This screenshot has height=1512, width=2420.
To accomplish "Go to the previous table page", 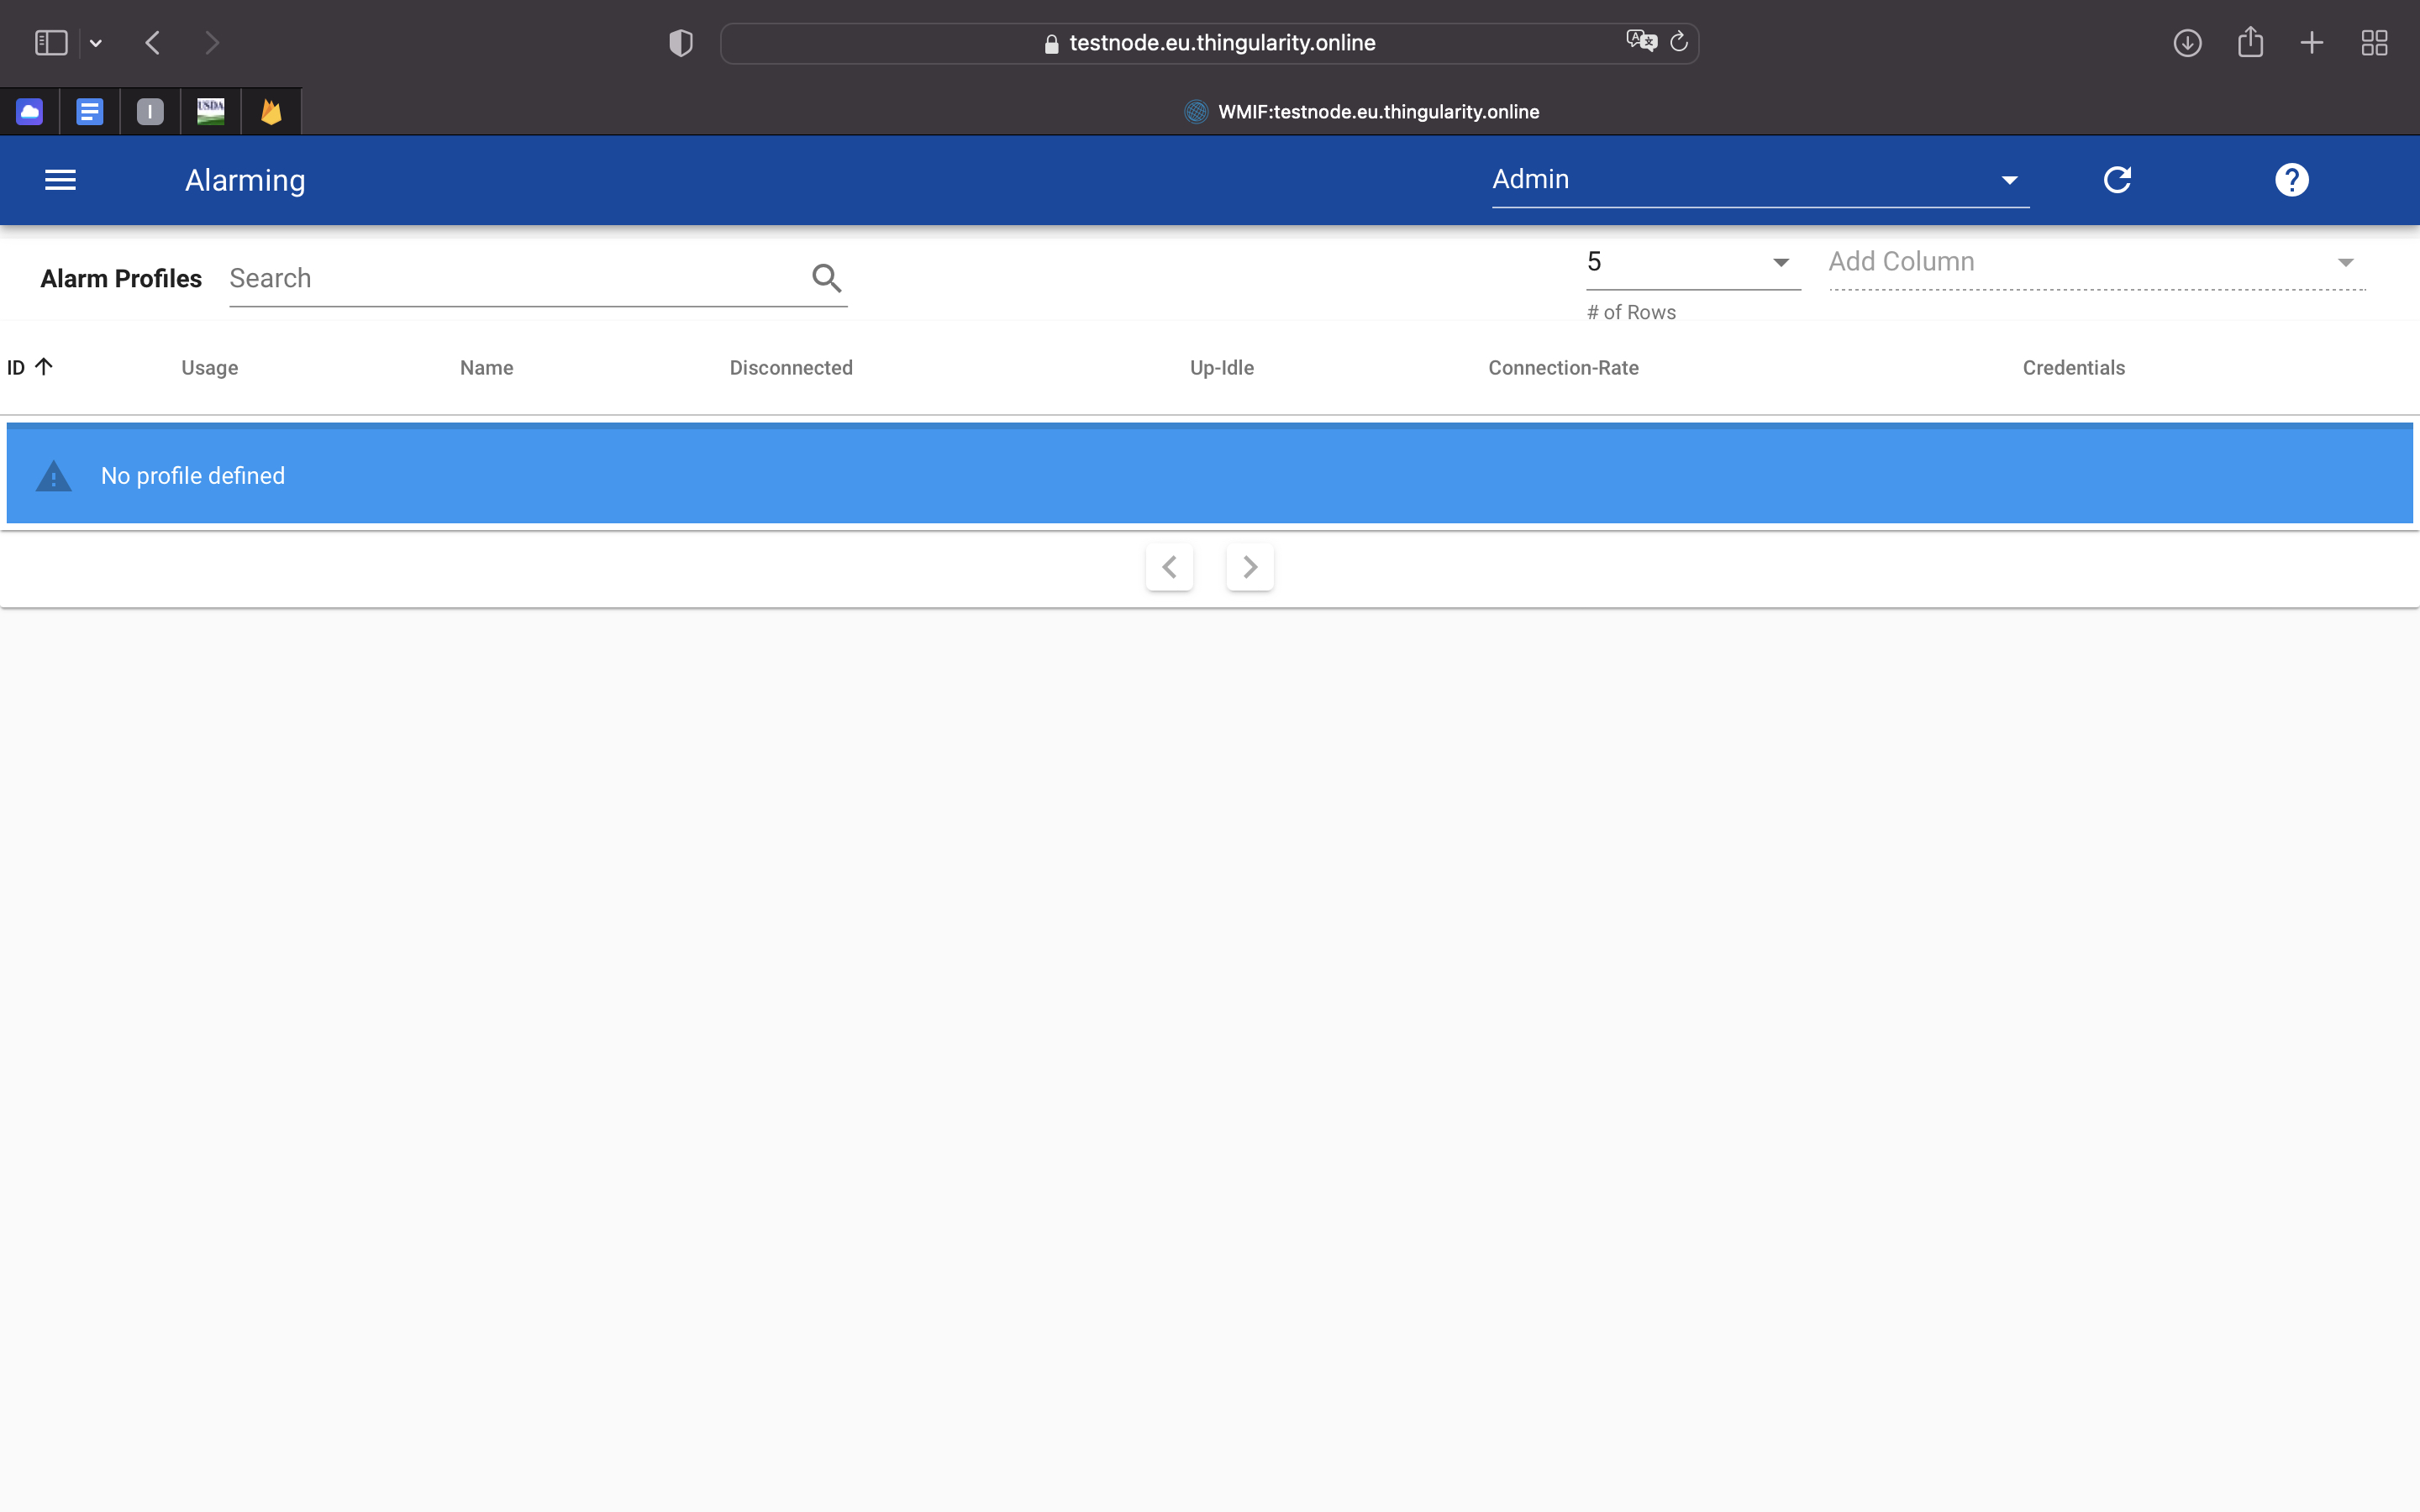I will [1169, 567].
